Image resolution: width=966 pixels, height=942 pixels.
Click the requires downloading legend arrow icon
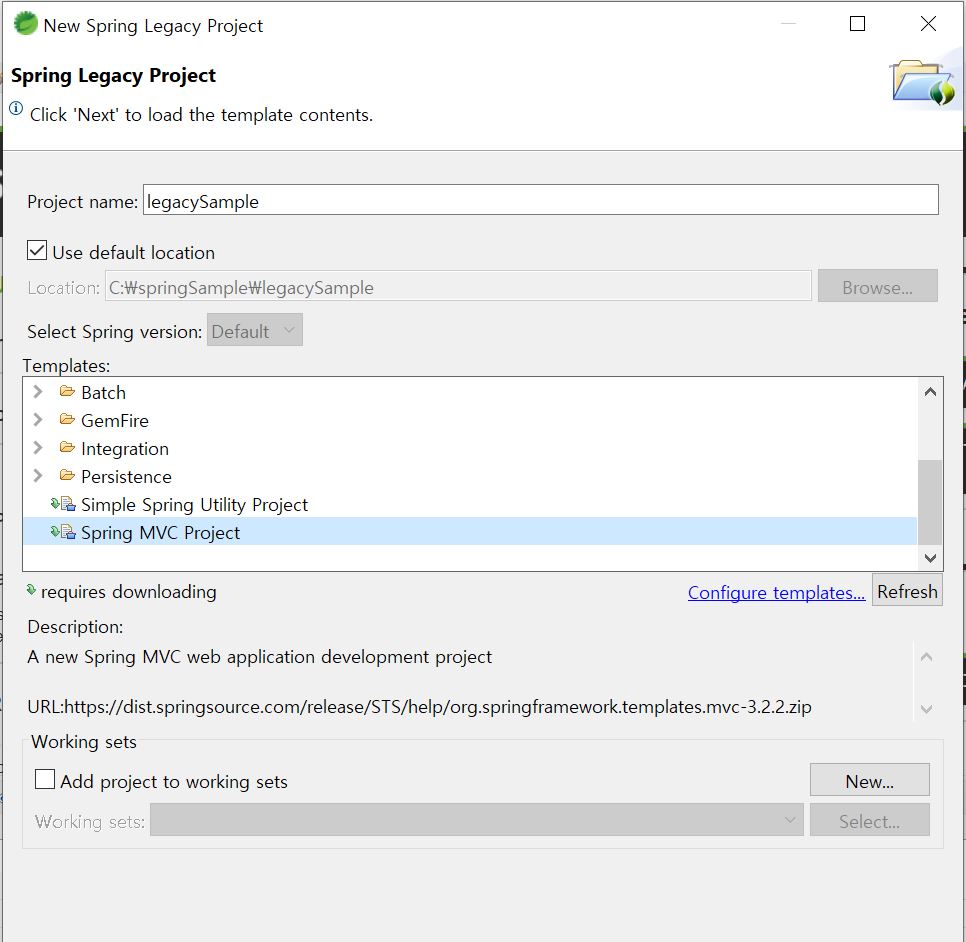(31, 590)
